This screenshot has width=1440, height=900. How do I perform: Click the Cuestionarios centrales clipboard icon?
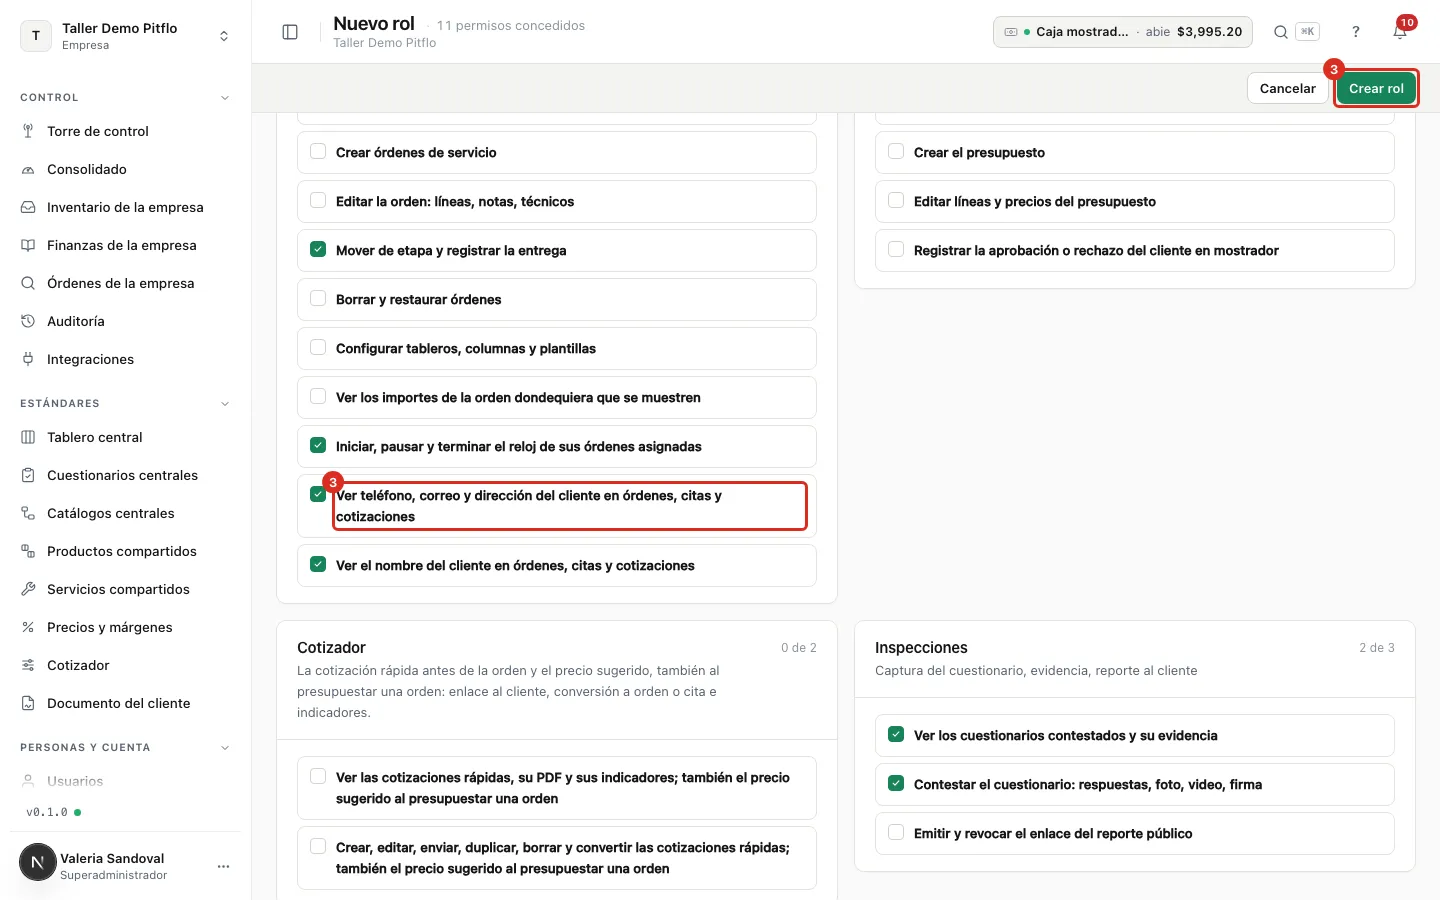[x=28, y=475]
